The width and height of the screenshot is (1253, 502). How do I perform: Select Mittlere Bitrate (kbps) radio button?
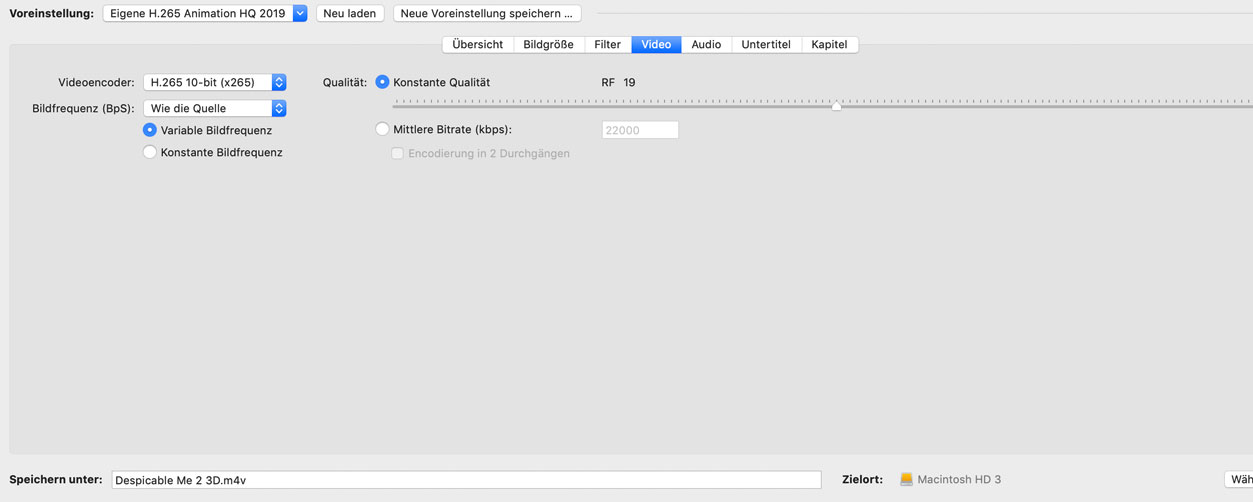click(382, 129)
